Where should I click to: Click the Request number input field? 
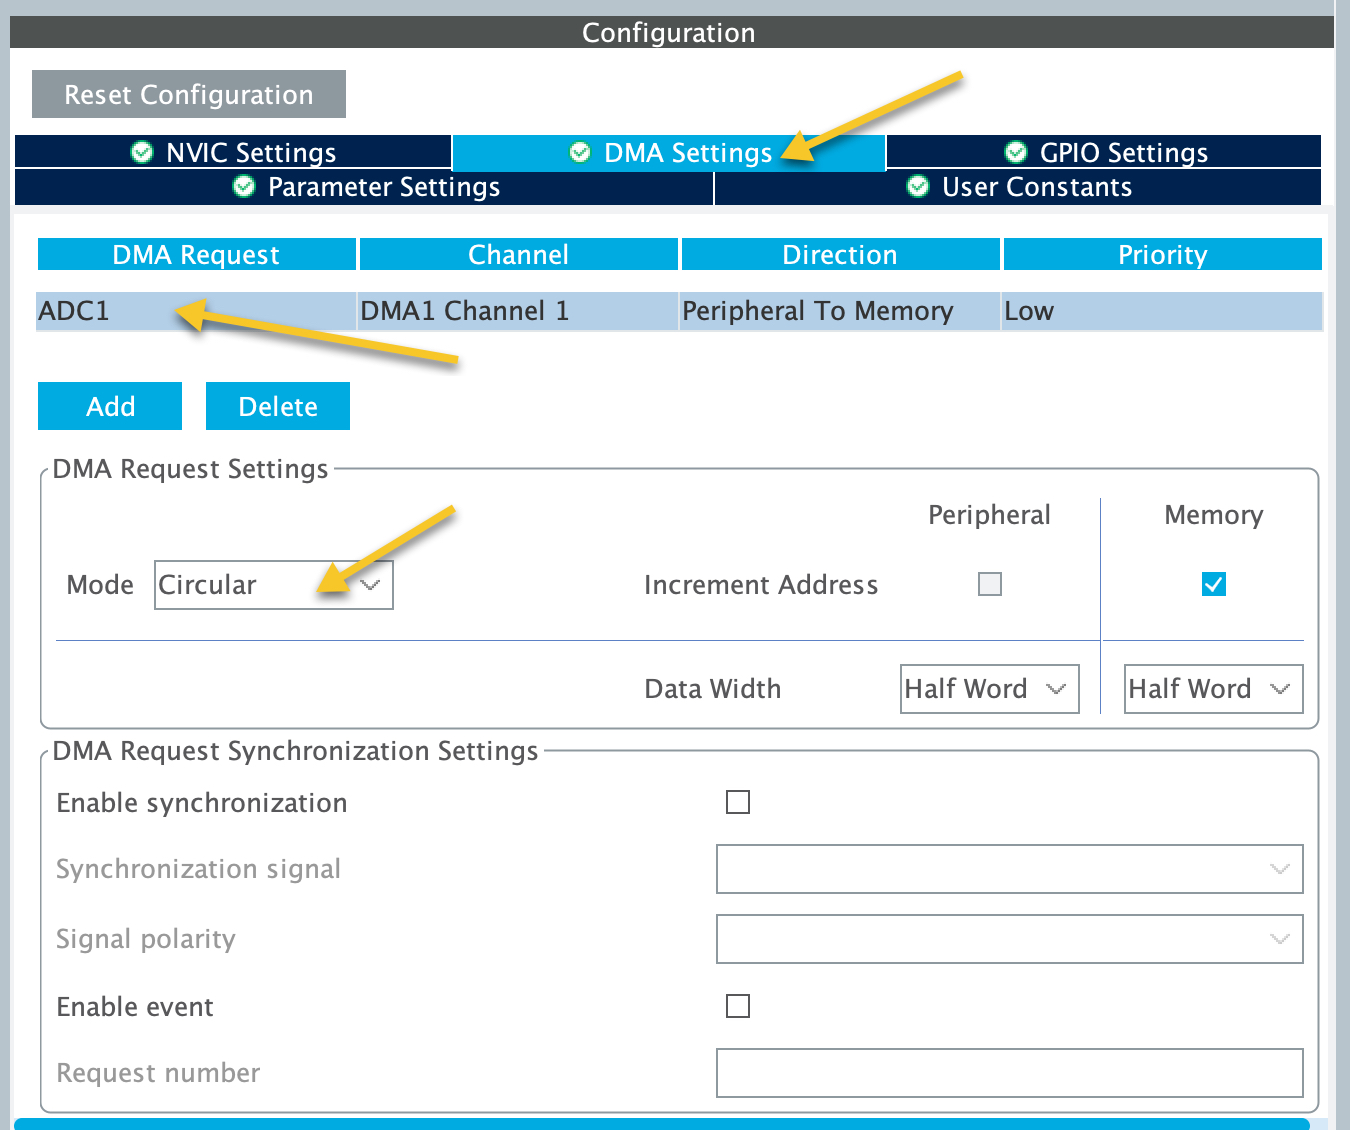point(1009,1072)
